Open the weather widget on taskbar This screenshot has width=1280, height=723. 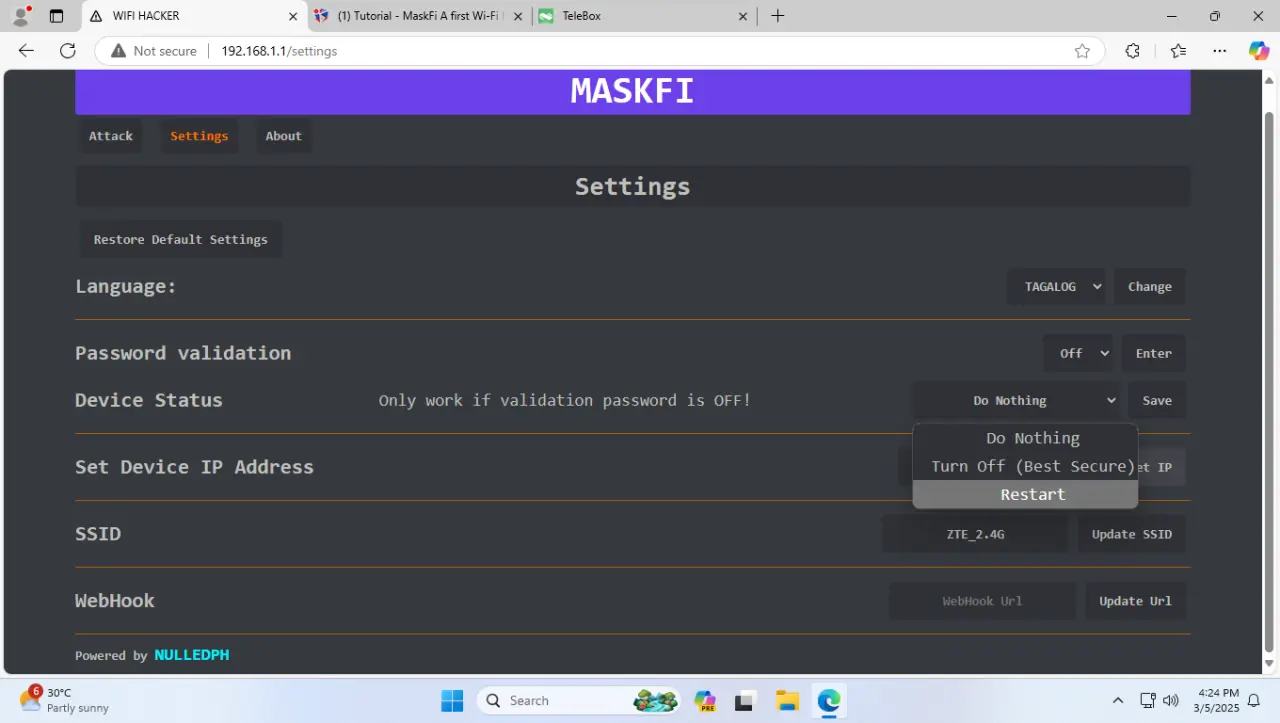pyautogui.click(x=65, y=700)
